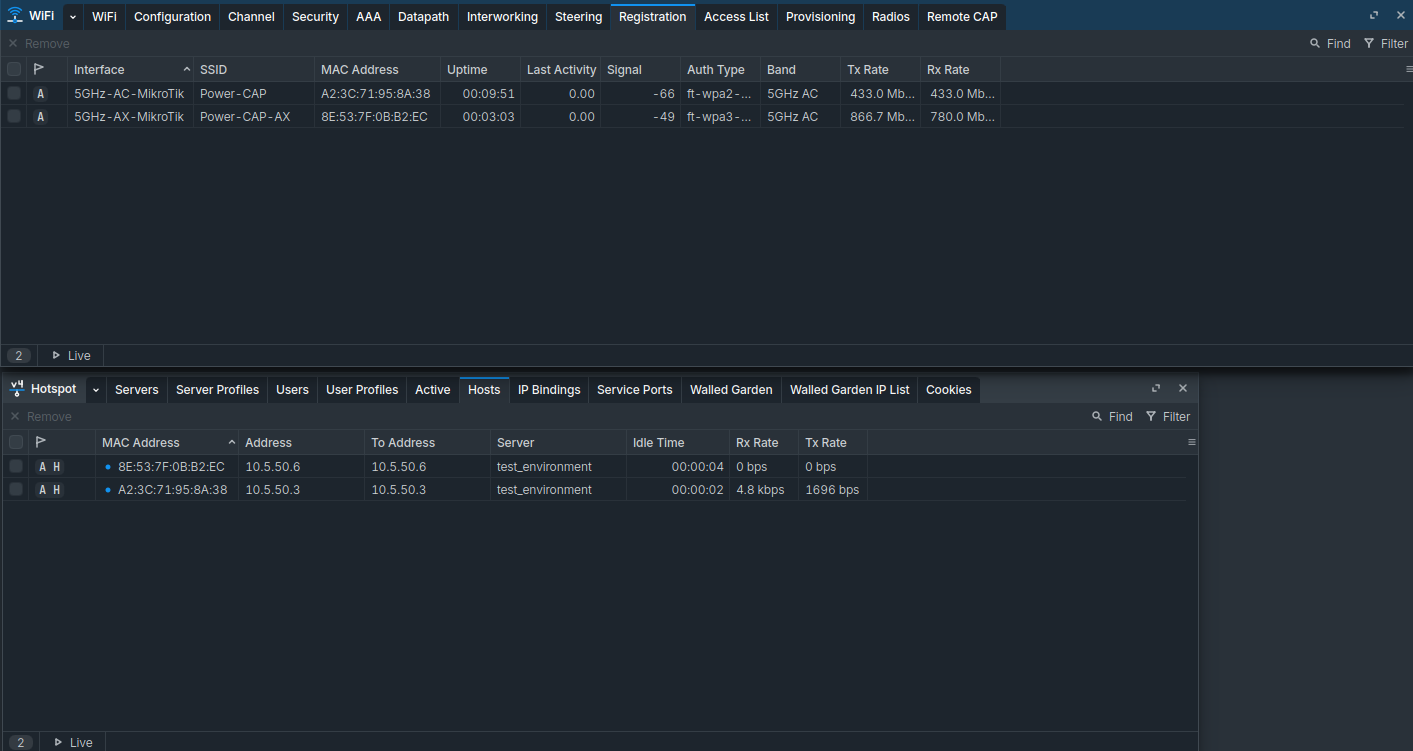The image size is (1413, 751).
Task: Click the Filter funnel in WiFi window
Action: coord(1369,44)
